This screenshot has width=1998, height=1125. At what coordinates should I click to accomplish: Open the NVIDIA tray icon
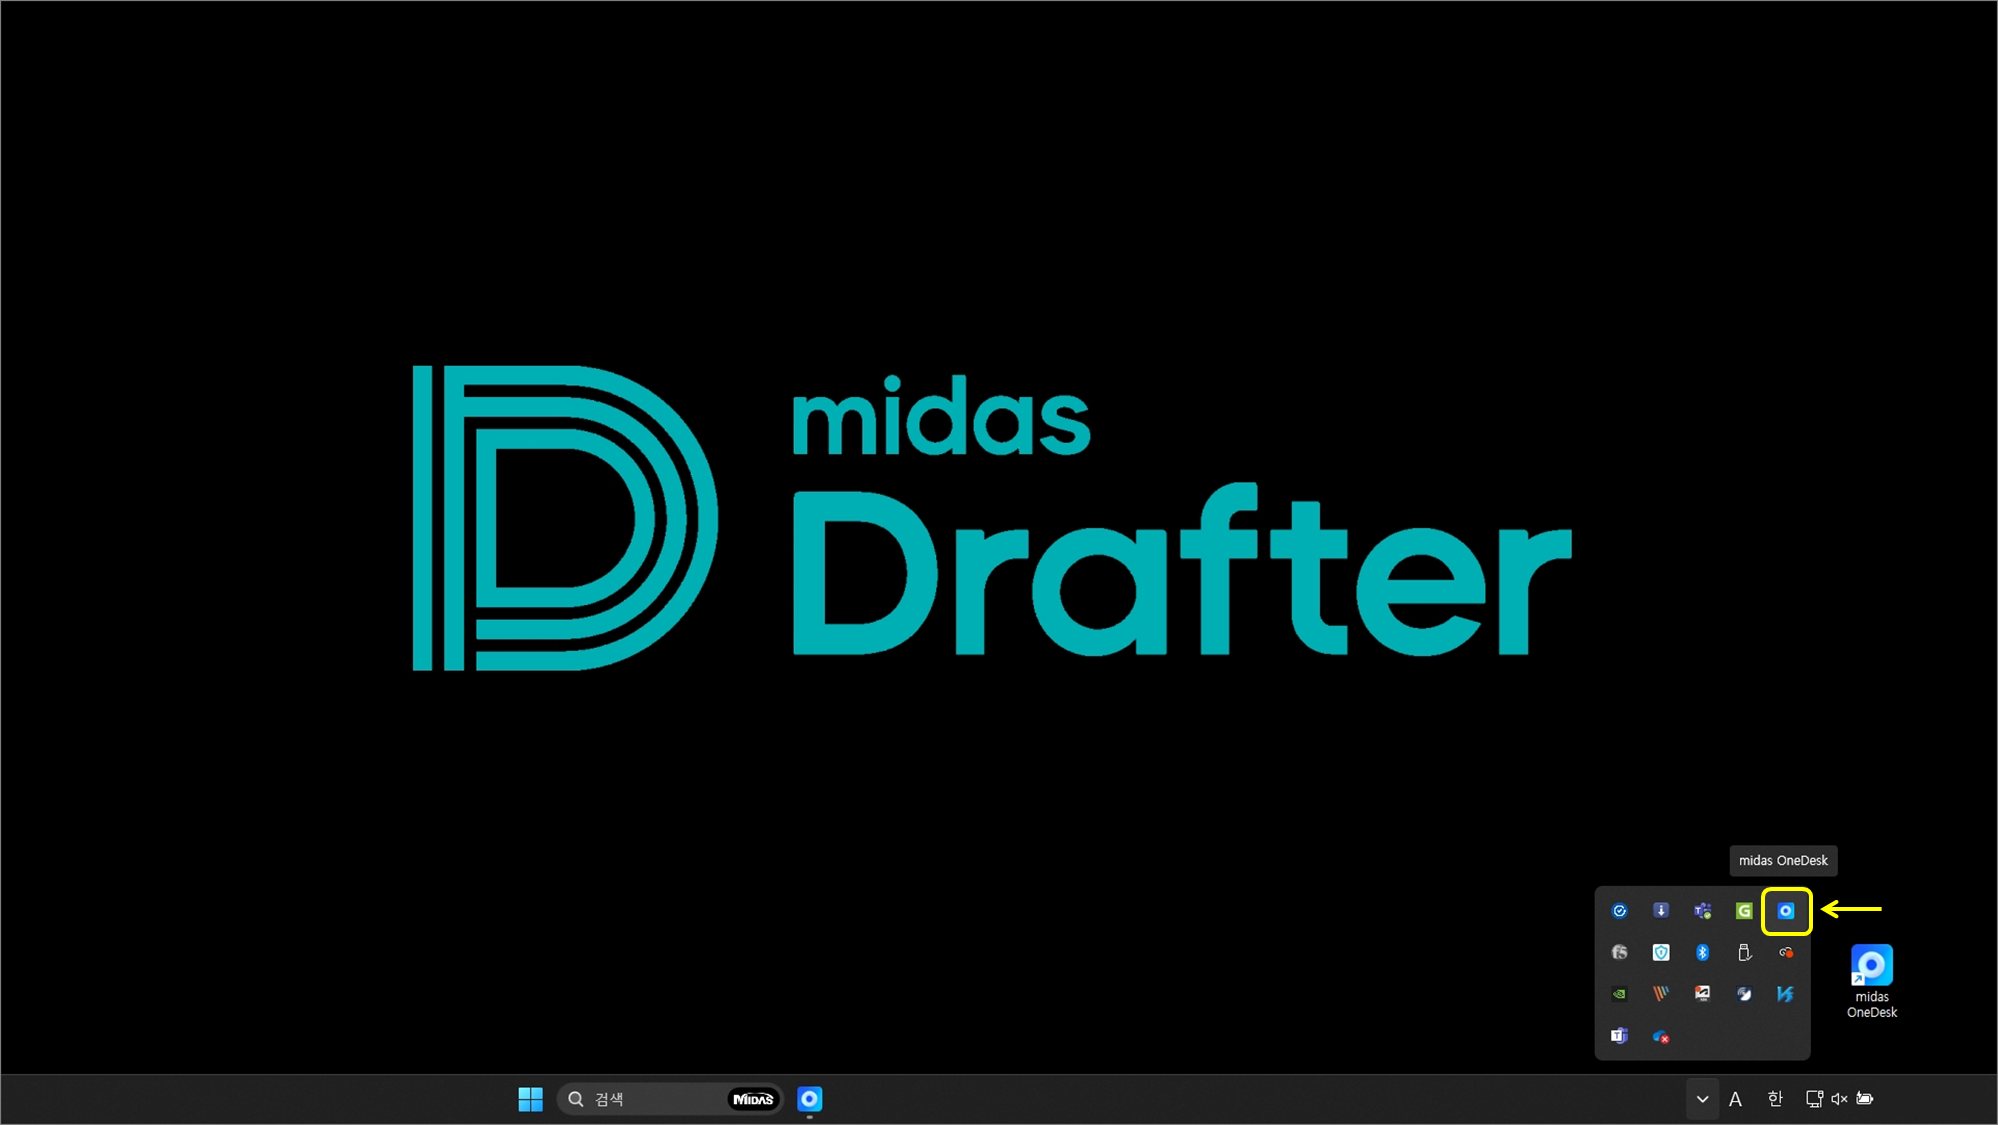[1620, 994]
